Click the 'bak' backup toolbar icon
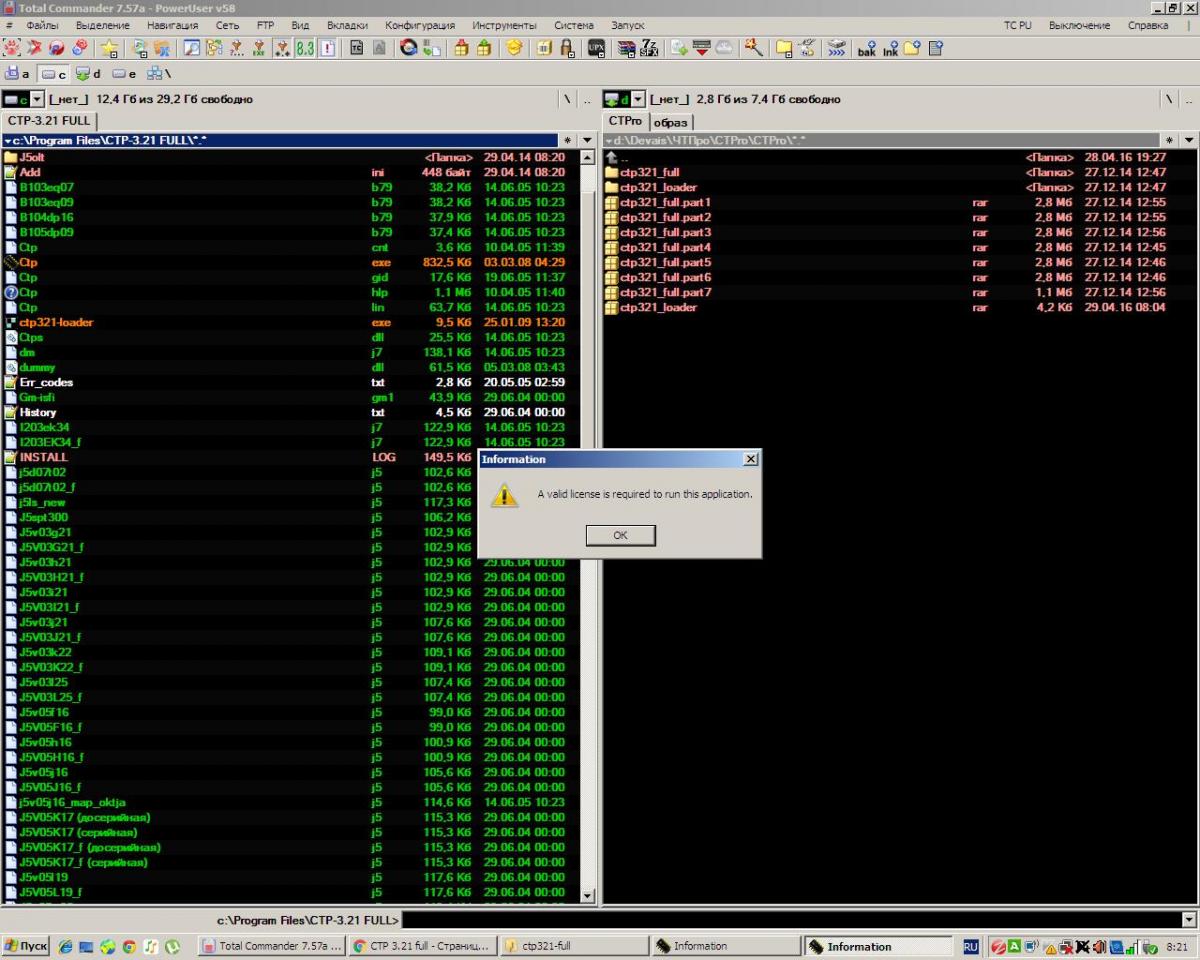 [x=866, y=48]
